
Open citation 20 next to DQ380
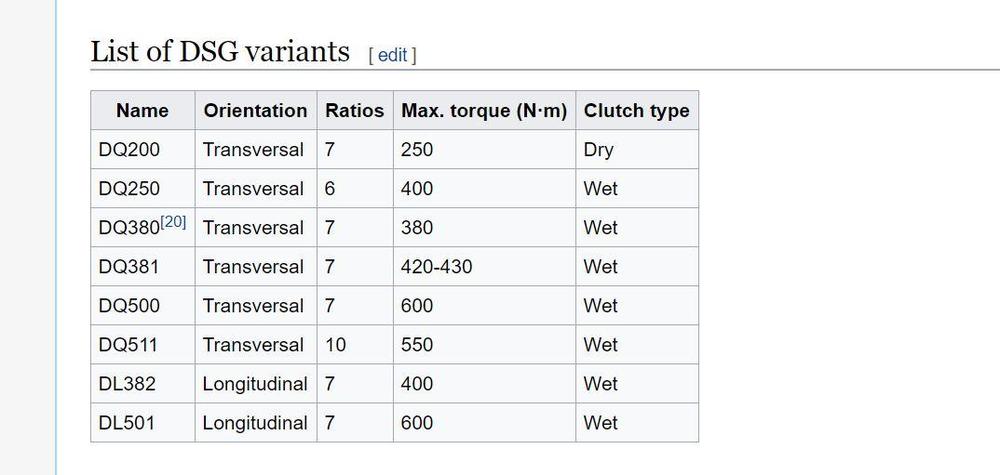tap(173, 222)
